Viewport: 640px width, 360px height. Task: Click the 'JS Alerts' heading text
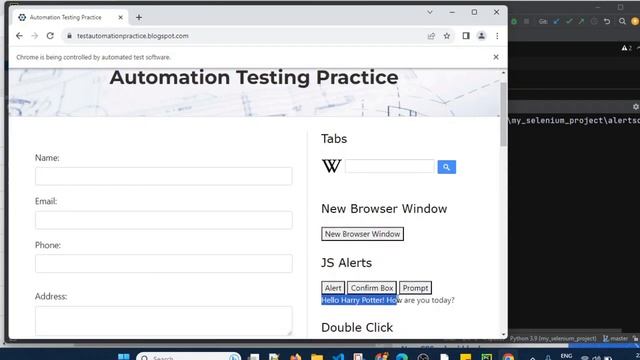[346, 263]
